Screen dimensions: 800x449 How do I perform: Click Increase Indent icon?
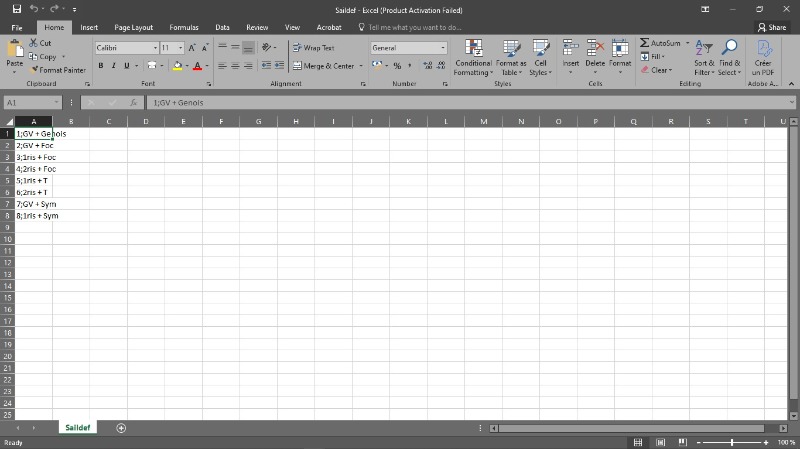(x=280, y=65)
